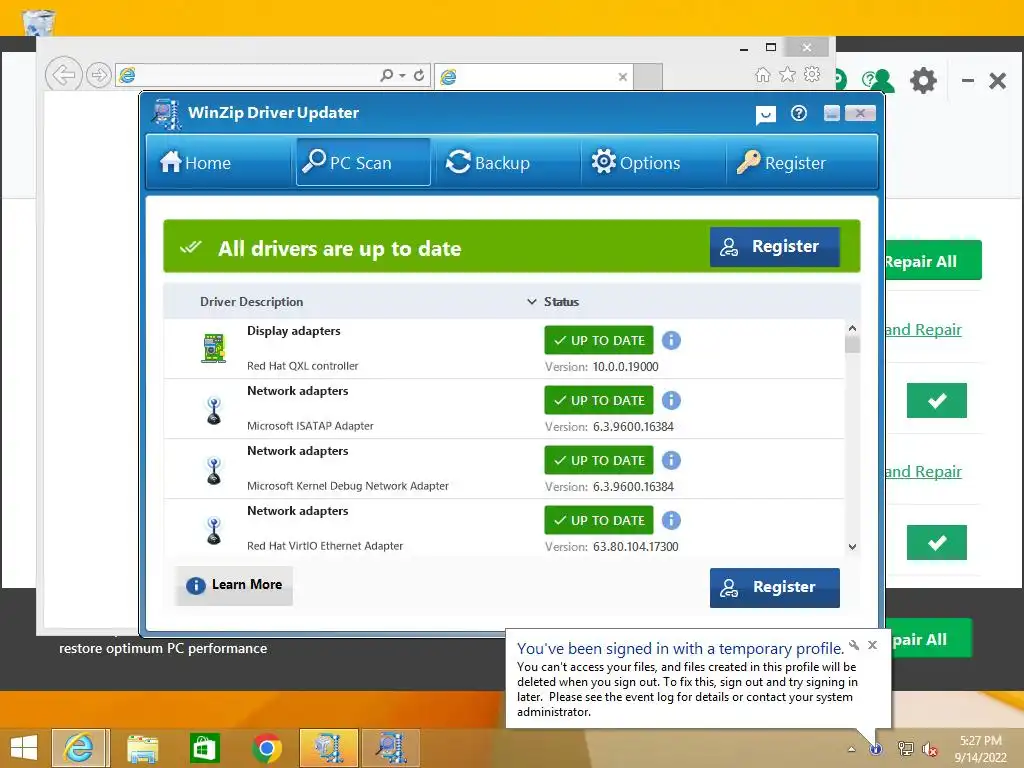Show info for Microsoft ISATAP Adapter driver

tap(671, 400)
